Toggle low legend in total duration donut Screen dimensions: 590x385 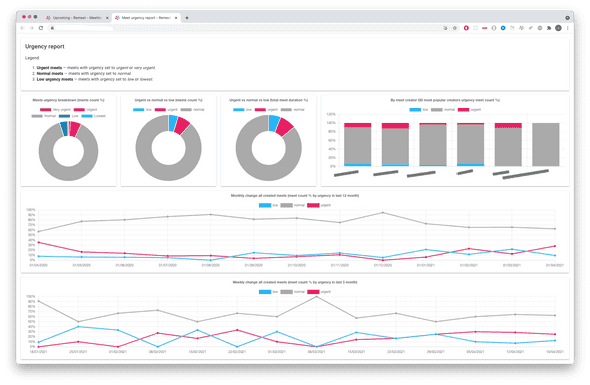tap(242, 110)
